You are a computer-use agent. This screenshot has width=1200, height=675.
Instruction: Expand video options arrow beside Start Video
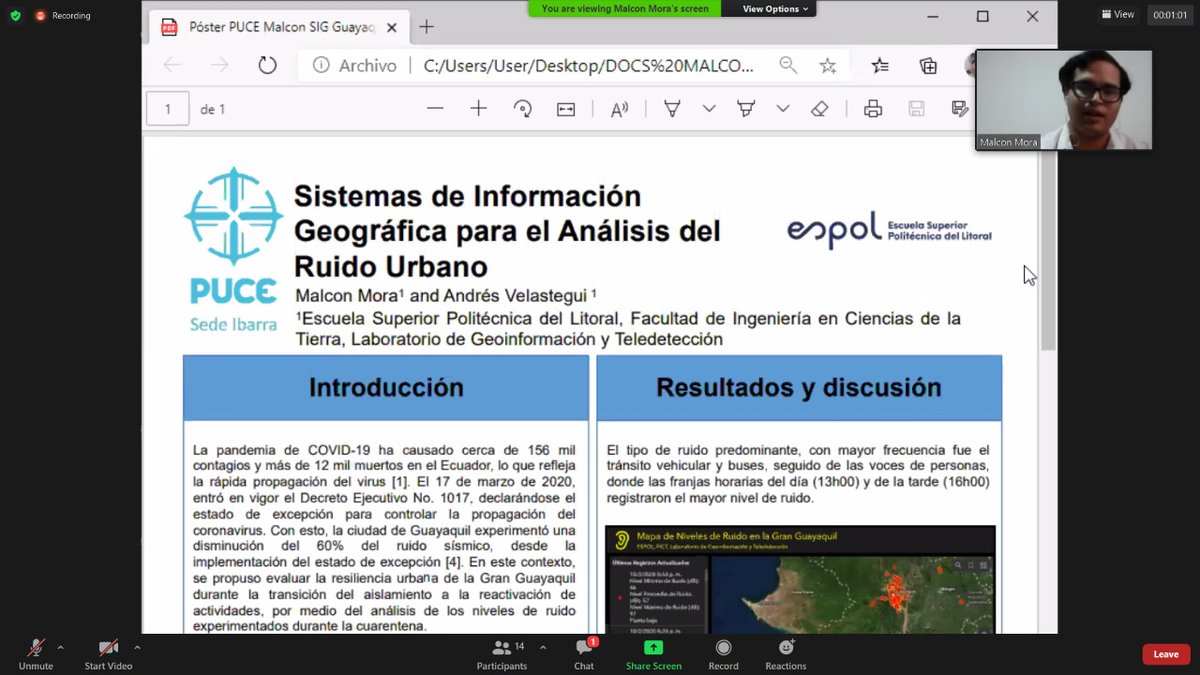tap(137, 647)
